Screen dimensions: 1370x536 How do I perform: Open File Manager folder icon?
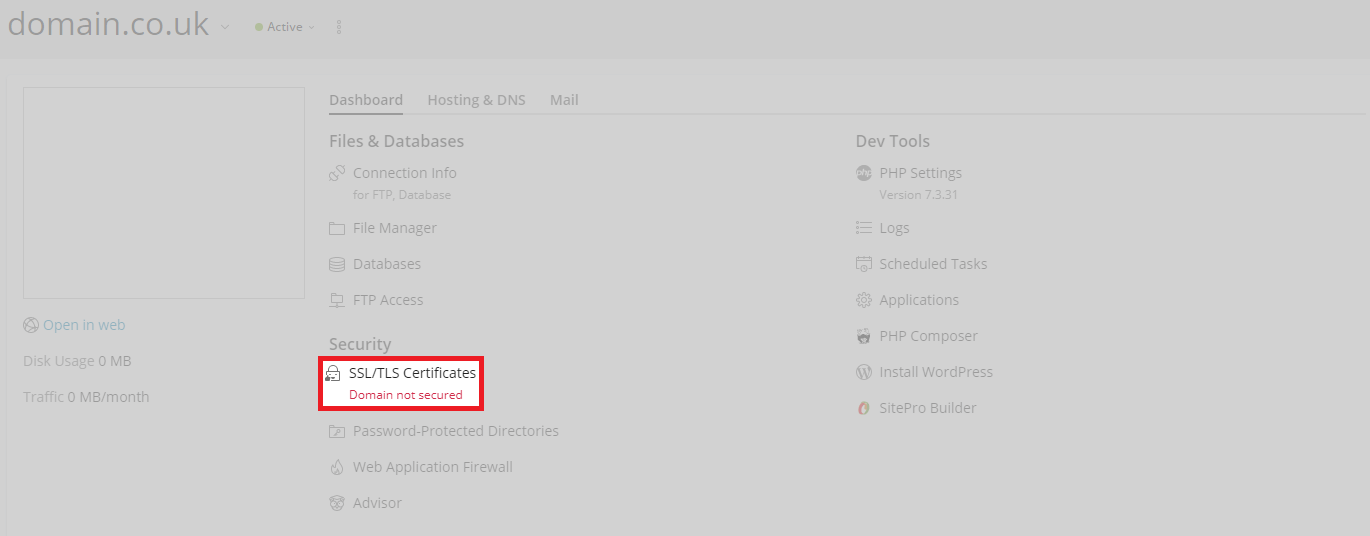click(337, 228)
